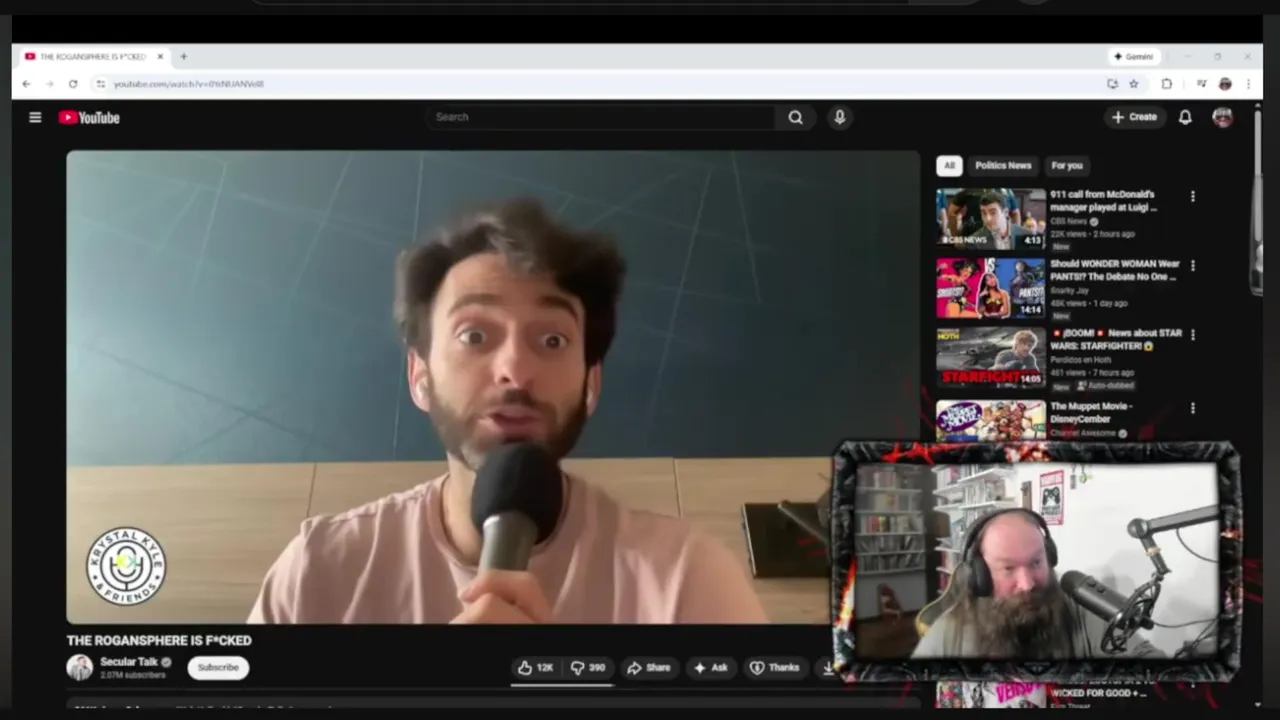The image size is (1280, 720).
Task: Select the All filter chip
Action: coord(949,166)
